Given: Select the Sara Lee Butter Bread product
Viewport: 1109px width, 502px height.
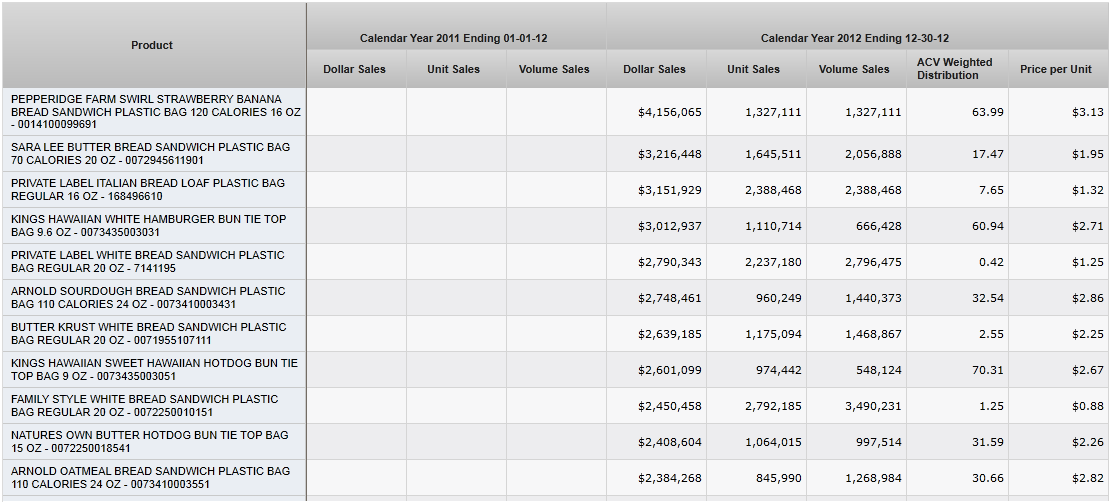Looking at the screenshot, I should pos(150,154).
